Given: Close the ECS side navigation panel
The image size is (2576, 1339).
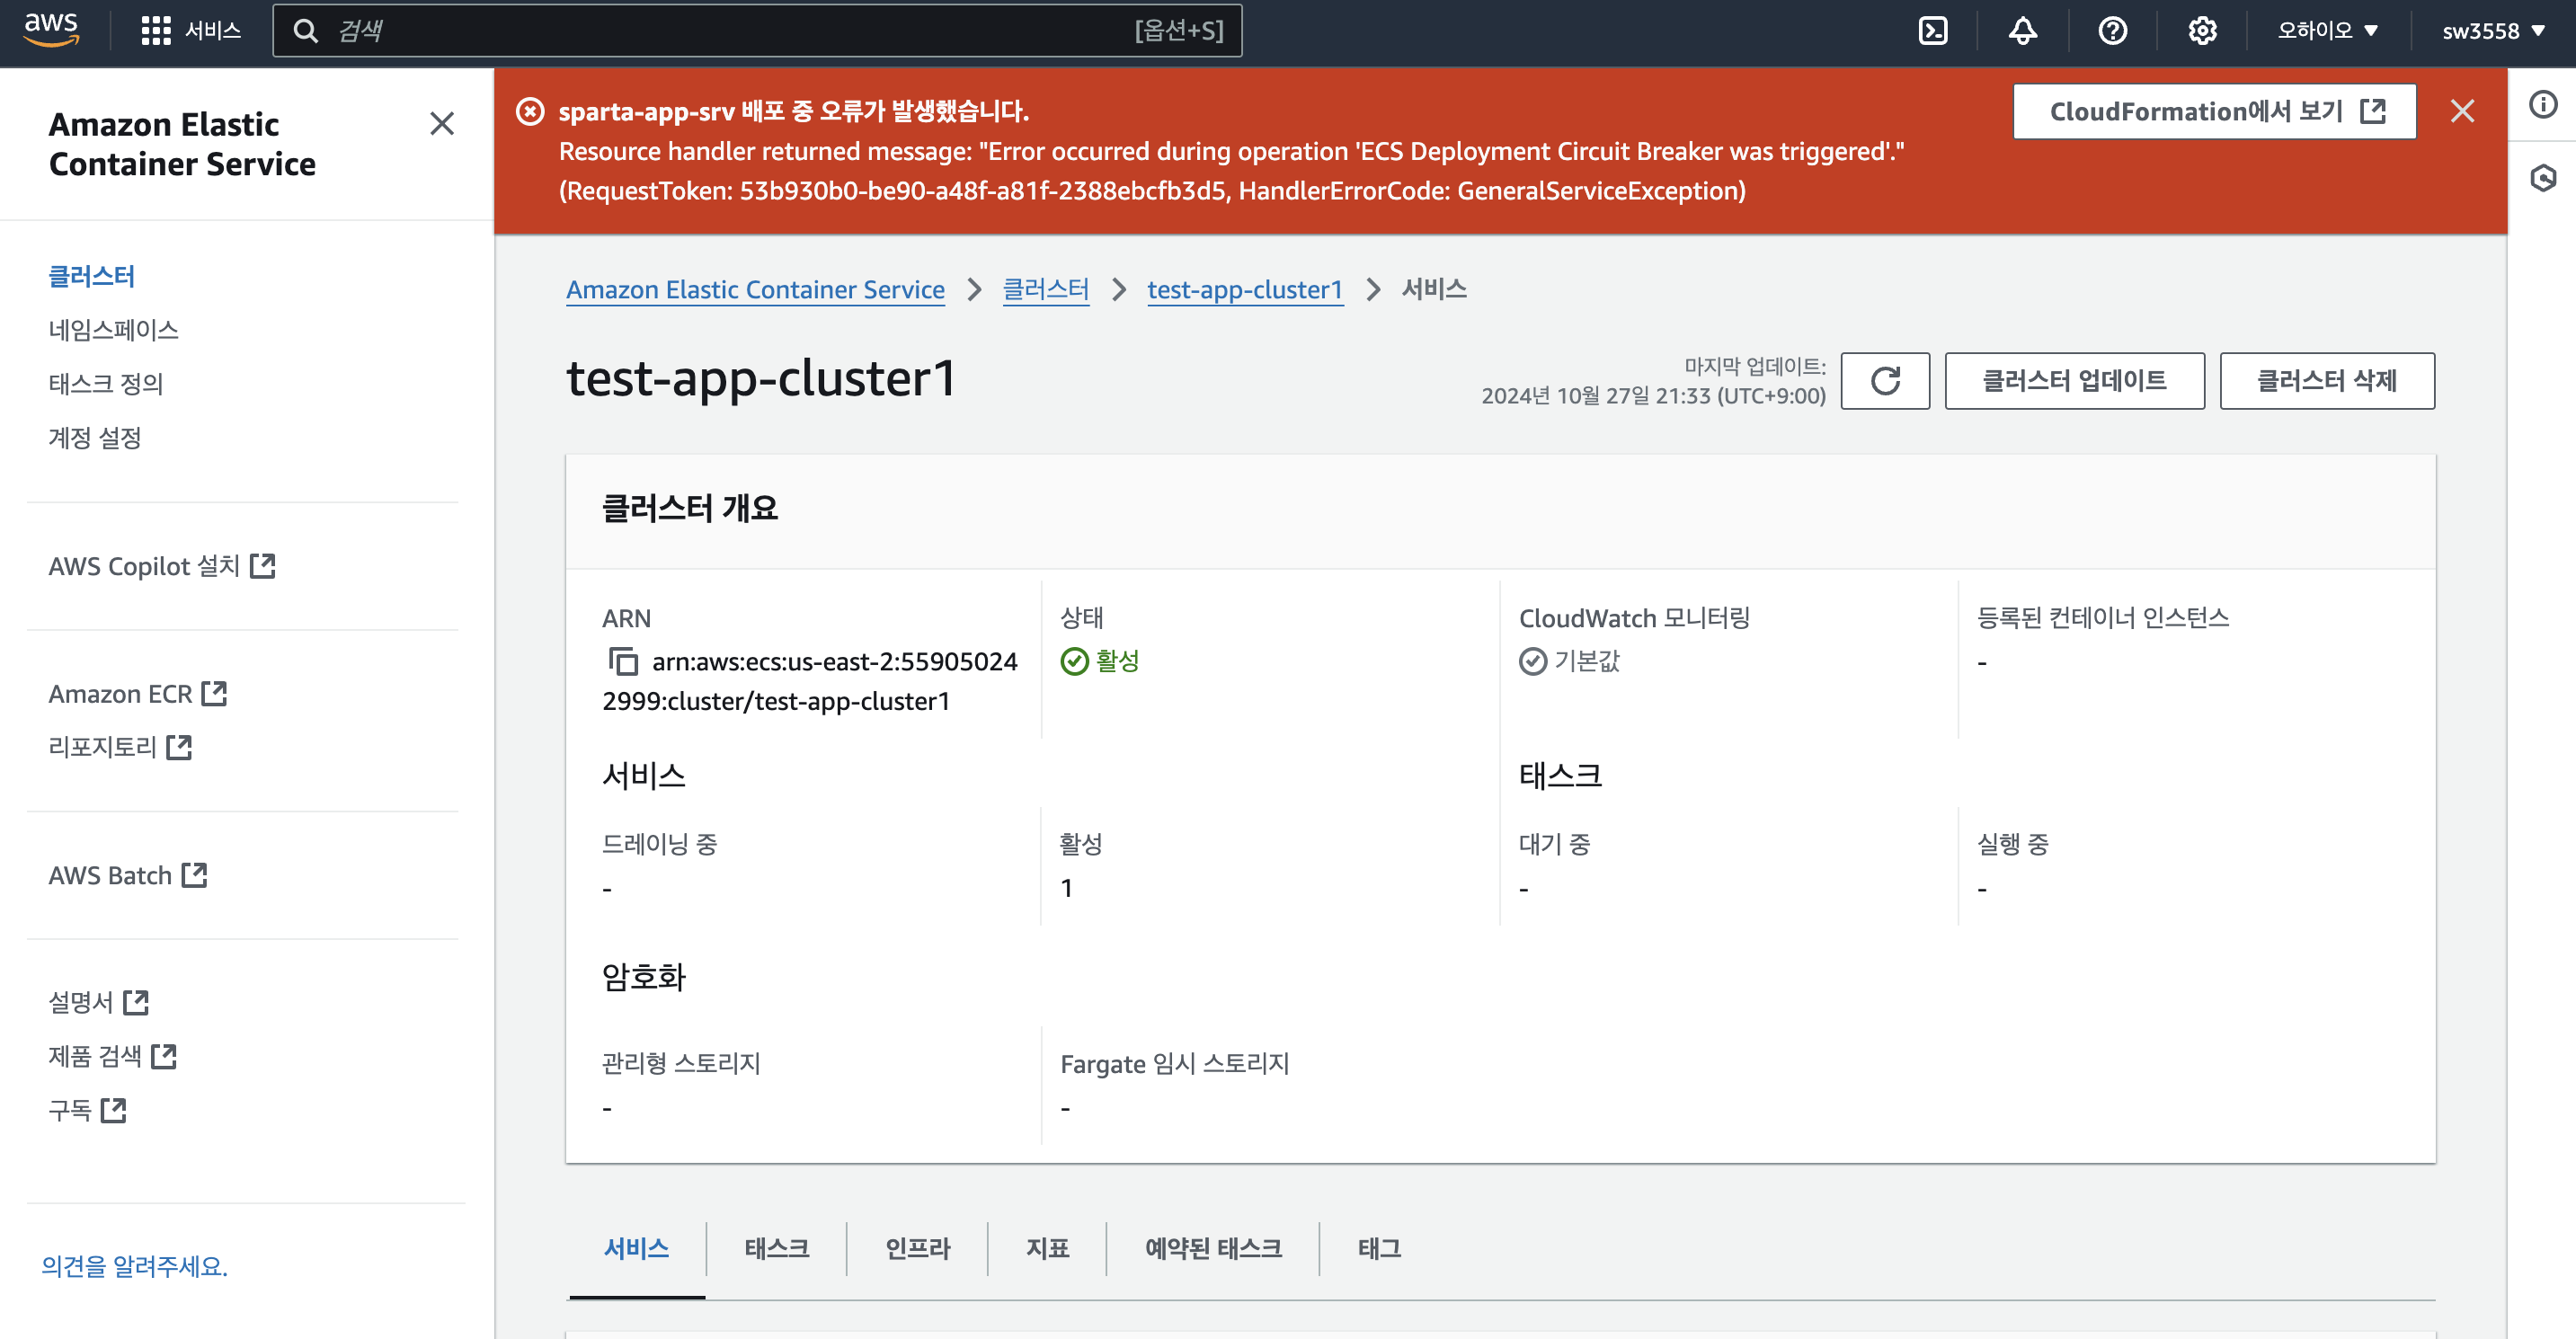Looking at the screenshot, I should [x=442, y=123].
